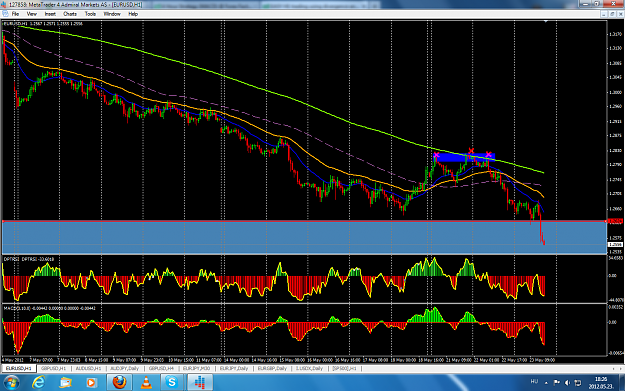Image resolution: width=625 pixels, height=391 pixels.
Task: Click the DPTRSI indicator label
Action: pyautogui.click(x=28, y=259)
